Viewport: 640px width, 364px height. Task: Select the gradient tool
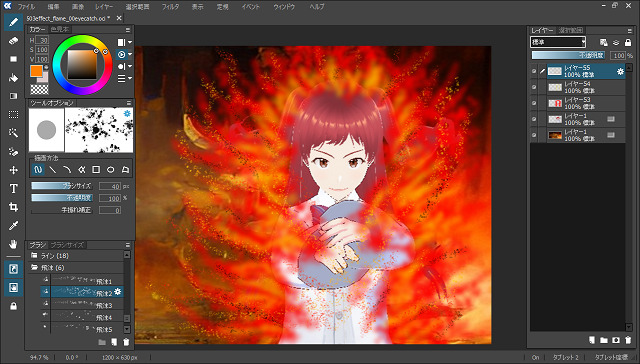click(13, 96)
